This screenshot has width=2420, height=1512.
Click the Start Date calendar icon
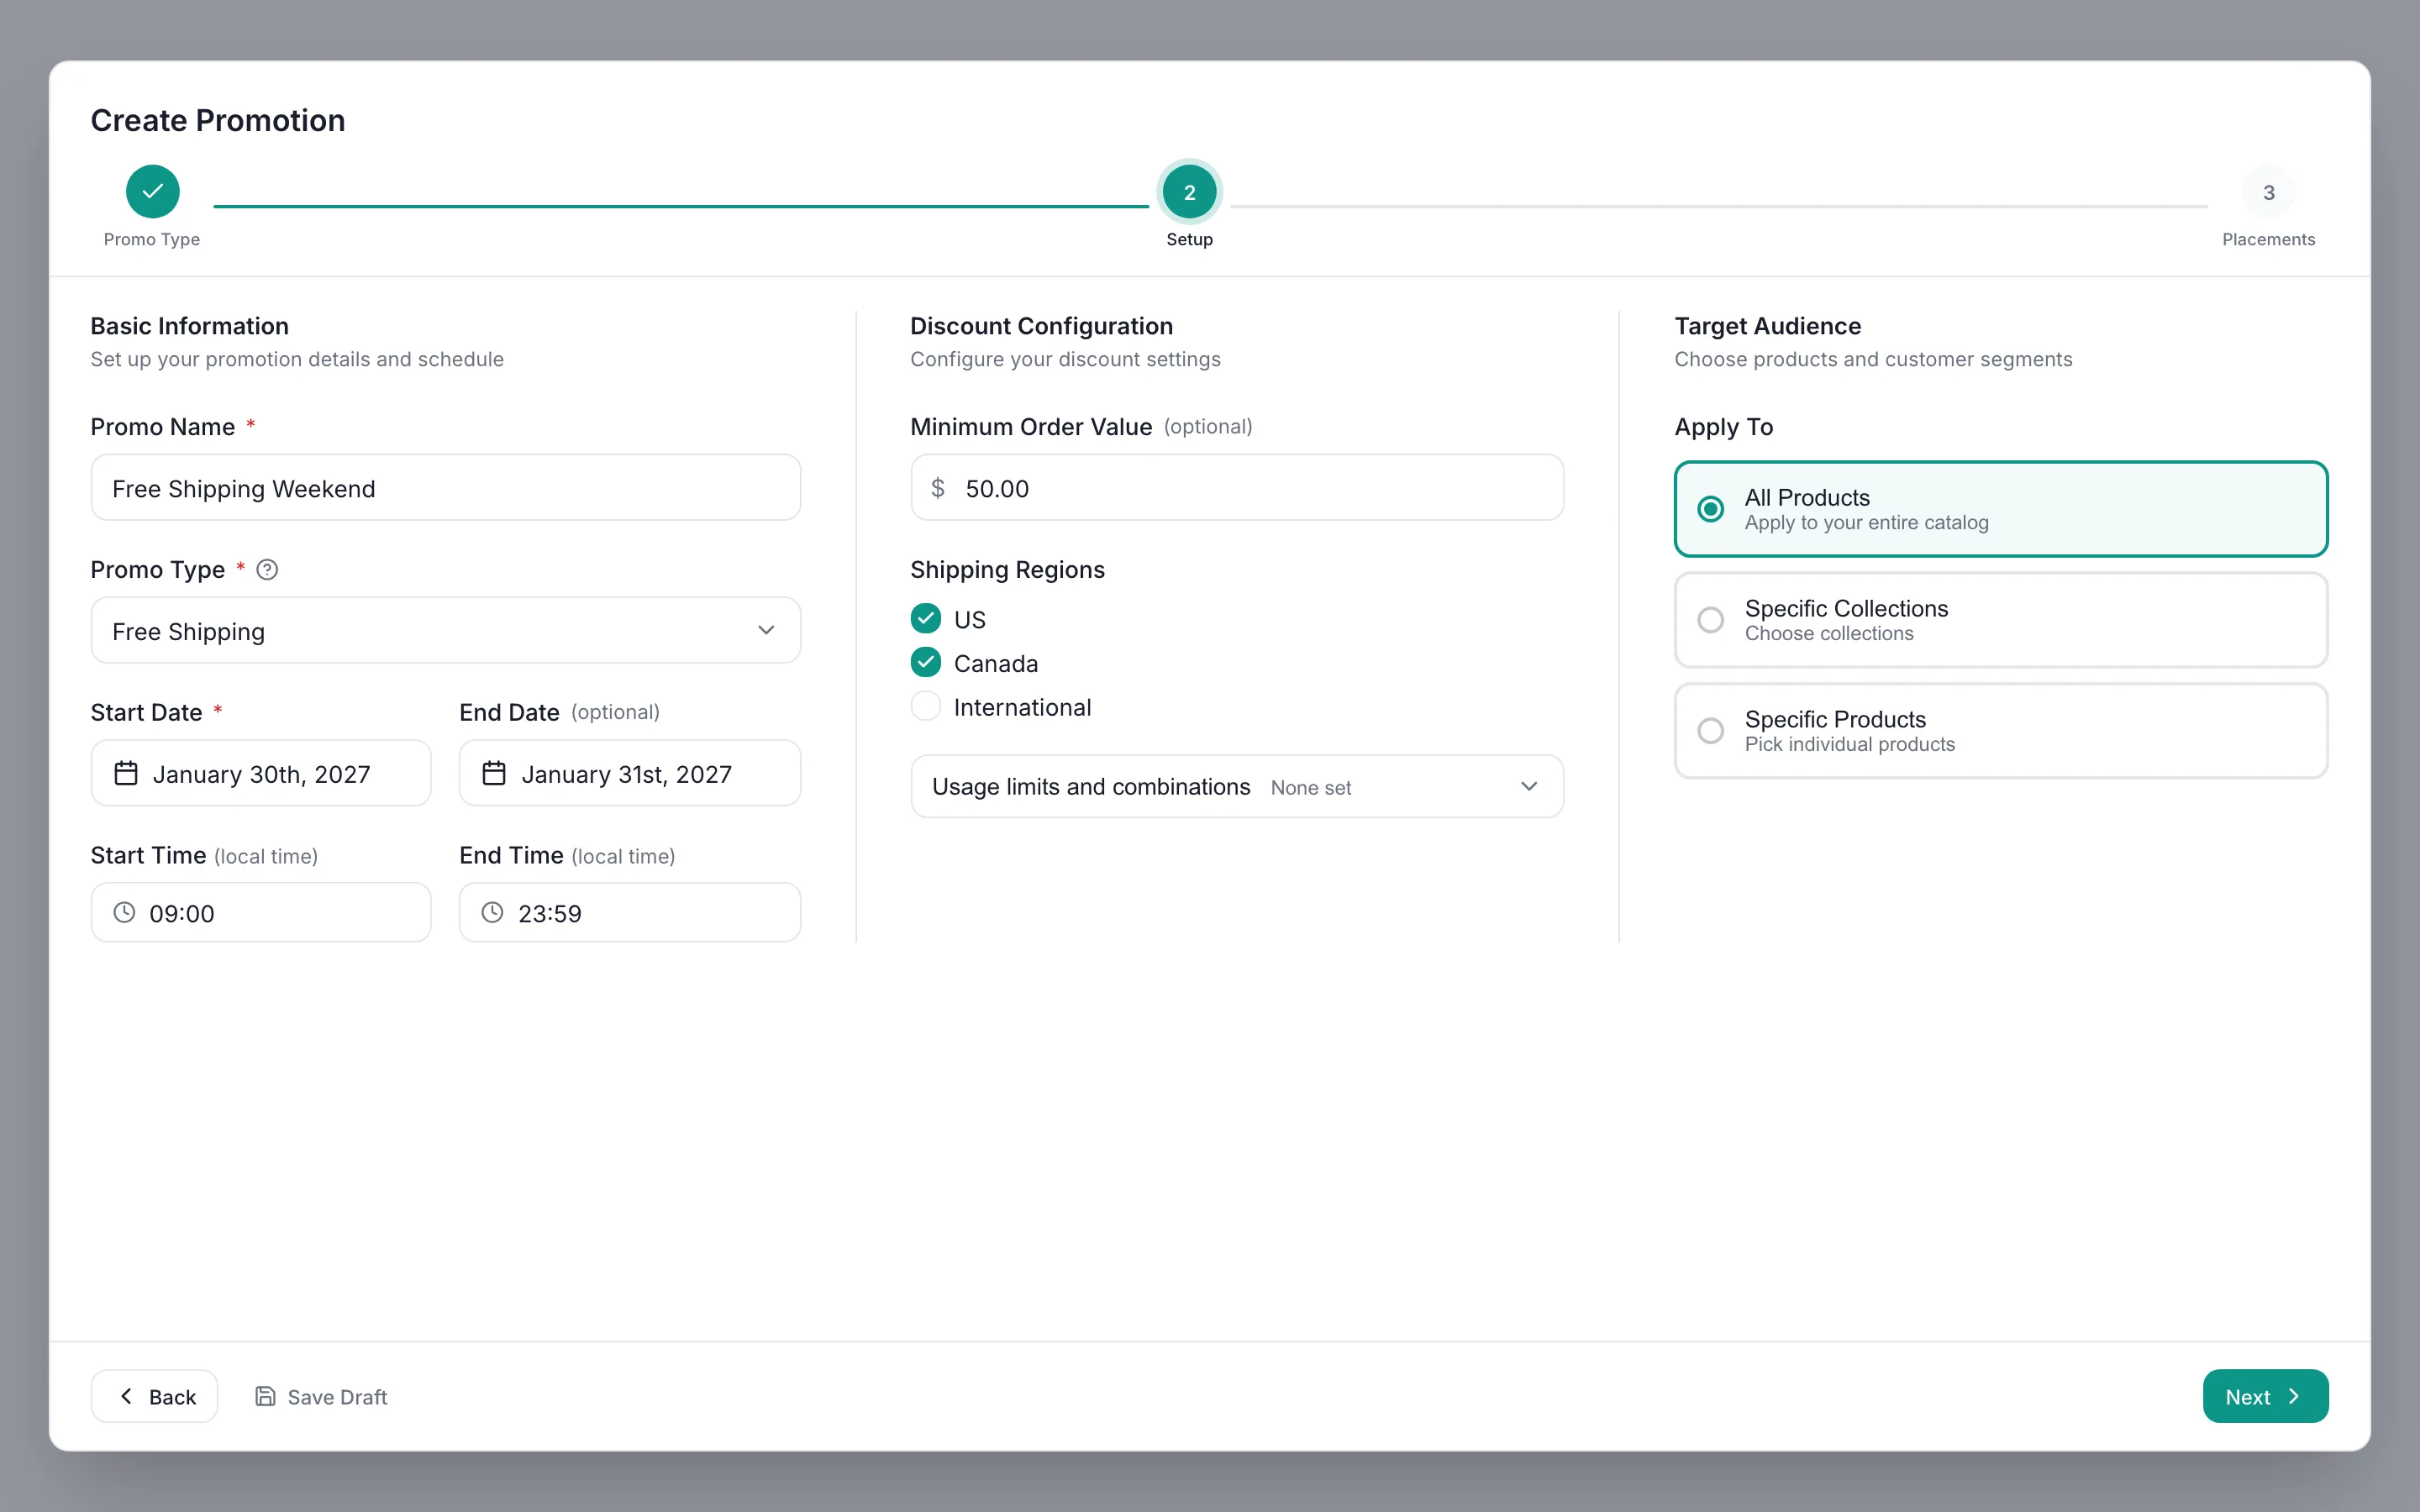[126, 773]
